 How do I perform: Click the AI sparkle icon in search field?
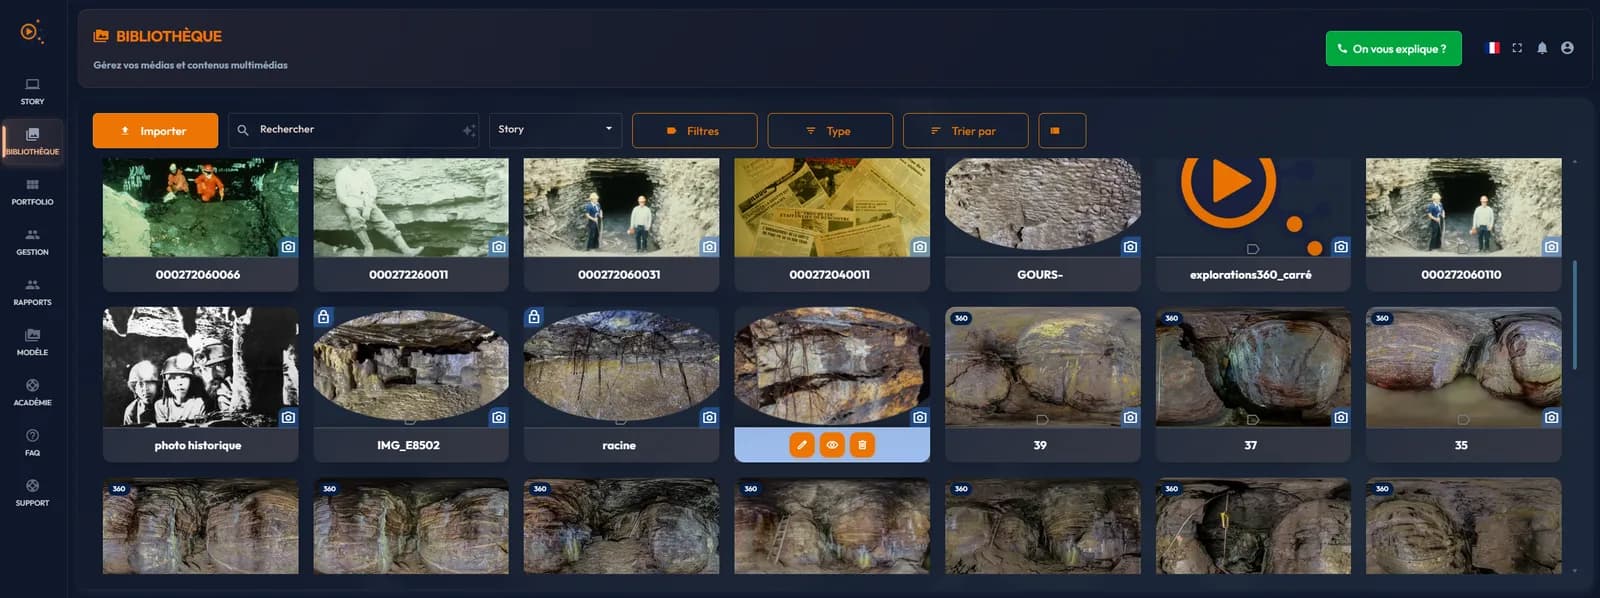coord(468,130)
